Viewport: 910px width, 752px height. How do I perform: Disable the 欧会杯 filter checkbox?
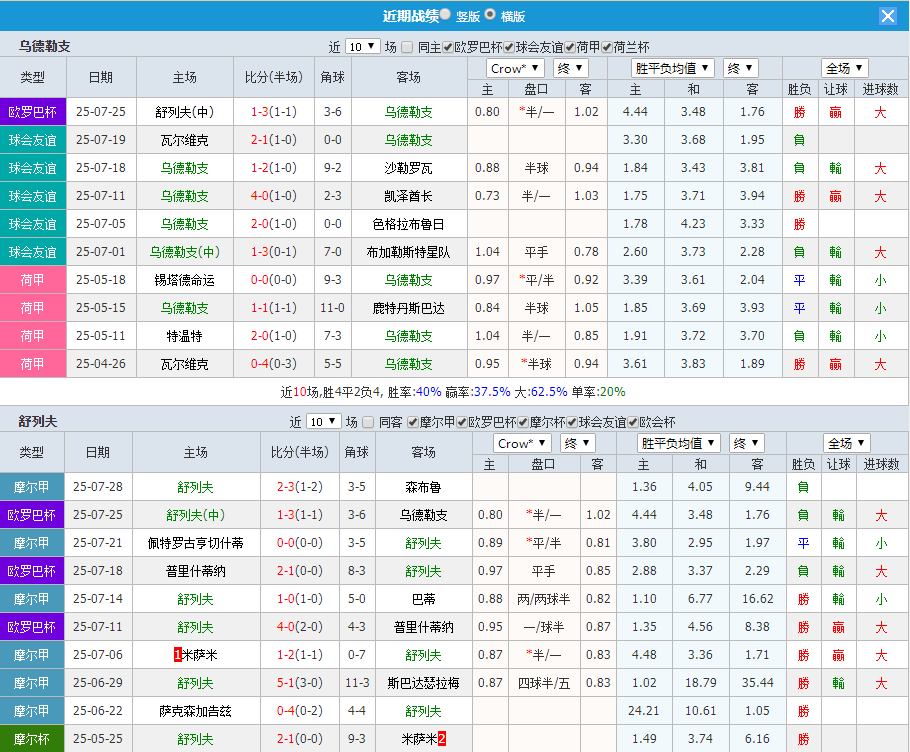(631, 421)
